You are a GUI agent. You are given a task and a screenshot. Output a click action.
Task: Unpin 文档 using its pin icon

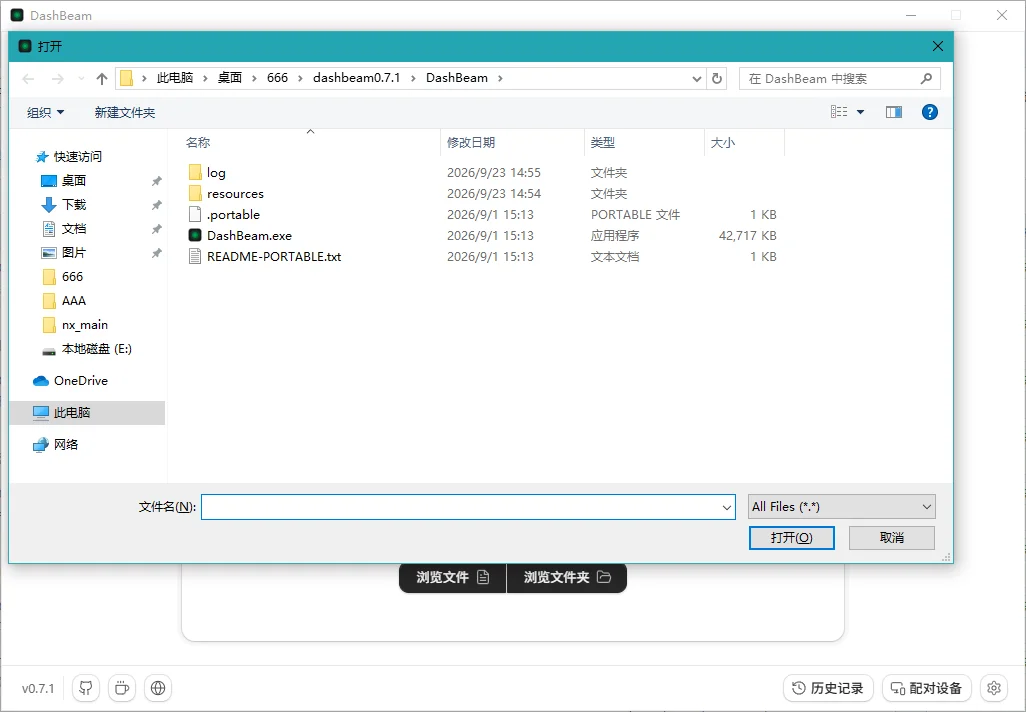click(x=156, y=230)
